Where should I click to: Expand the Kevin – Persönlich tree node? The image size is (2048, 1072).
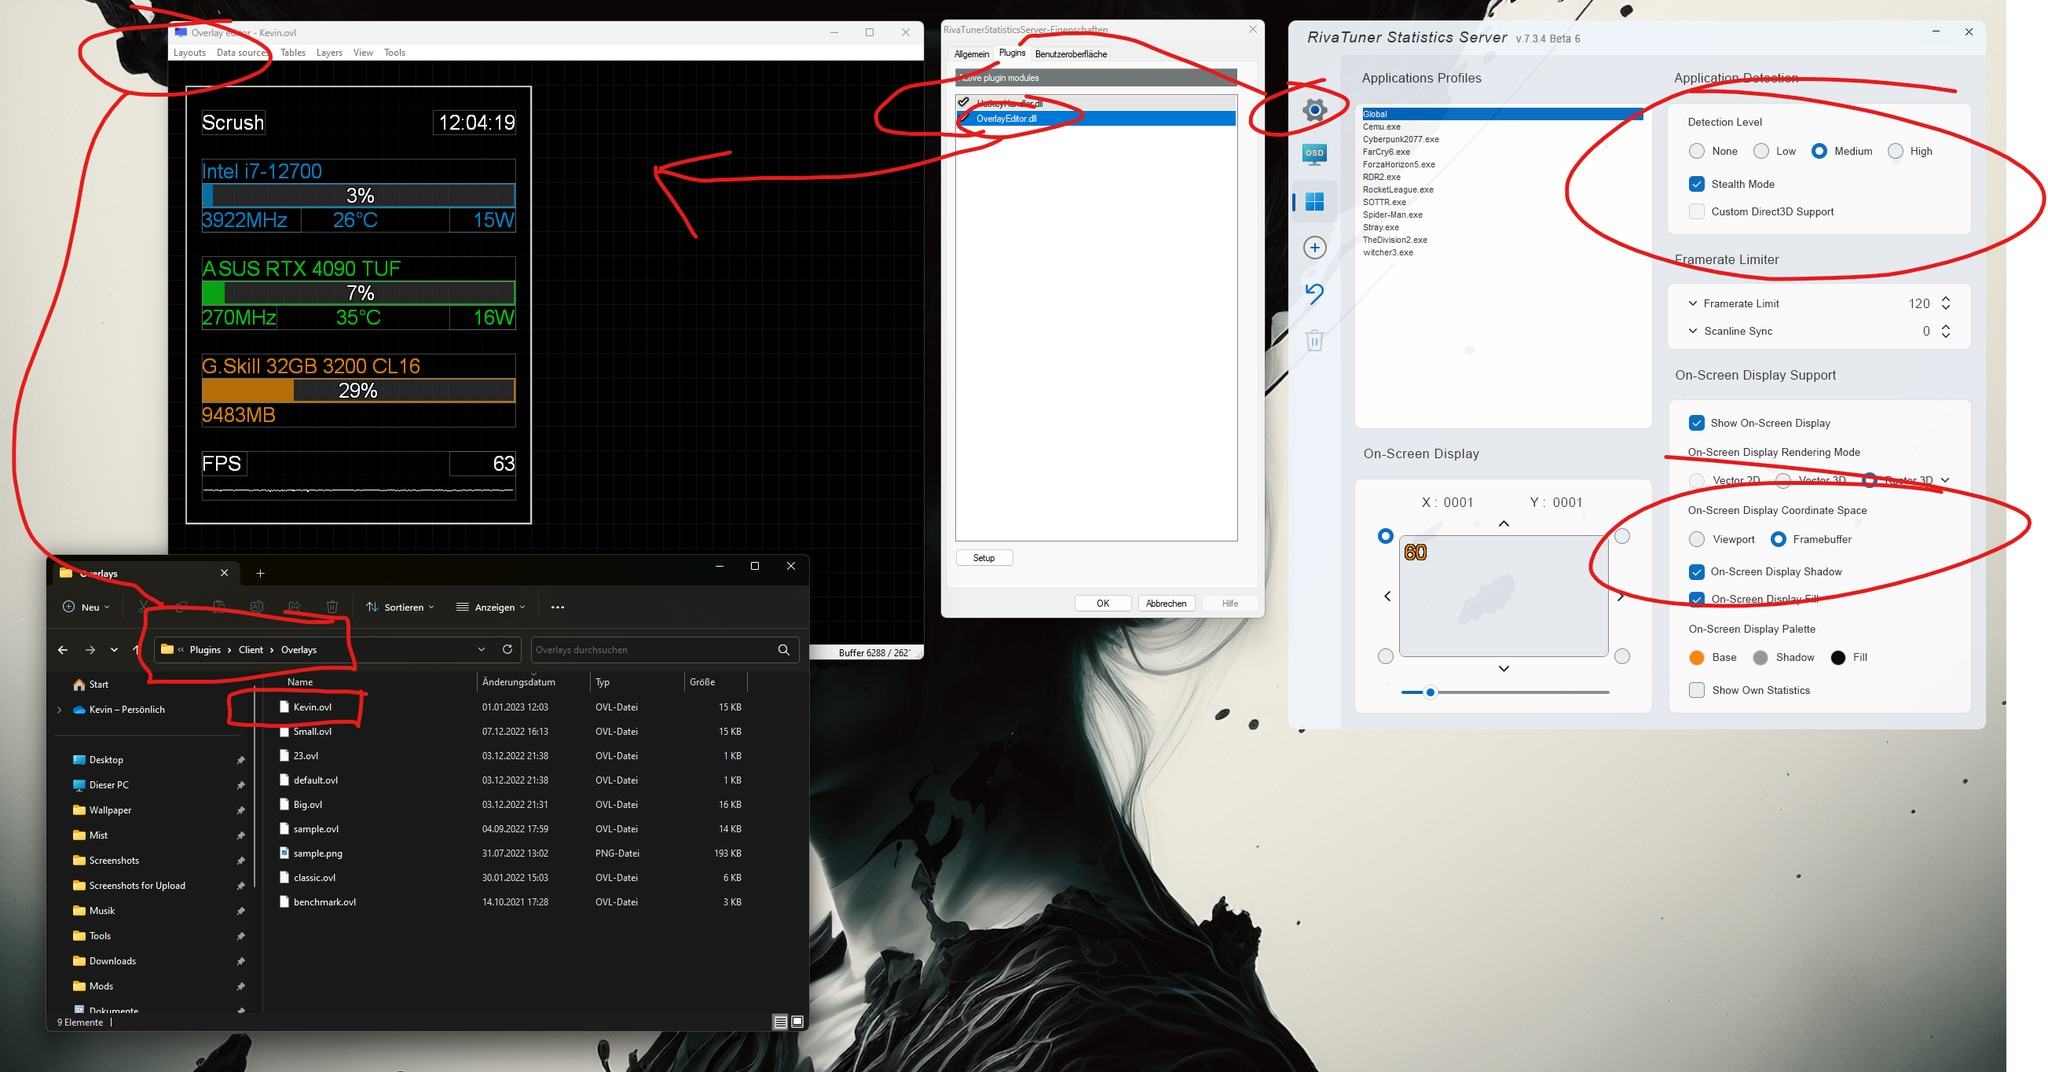tap(59, 710)
